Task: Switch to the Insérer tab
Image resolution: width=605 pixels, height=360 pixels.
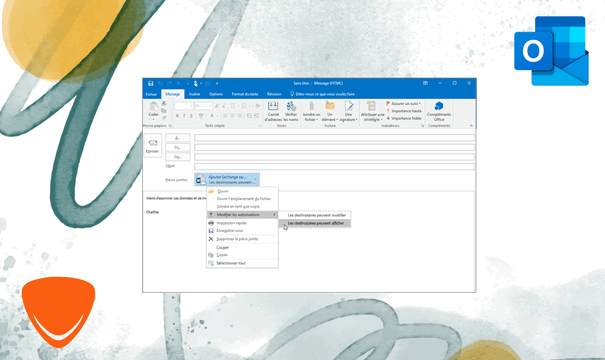Action: (x=194, y=94)
